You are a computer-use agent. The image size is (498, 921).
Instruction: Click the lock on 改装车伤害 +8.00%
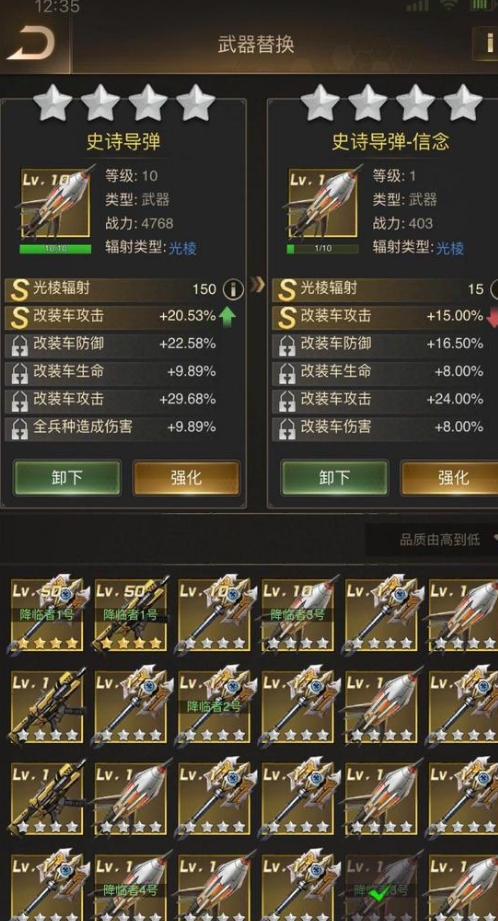[287, 428]
